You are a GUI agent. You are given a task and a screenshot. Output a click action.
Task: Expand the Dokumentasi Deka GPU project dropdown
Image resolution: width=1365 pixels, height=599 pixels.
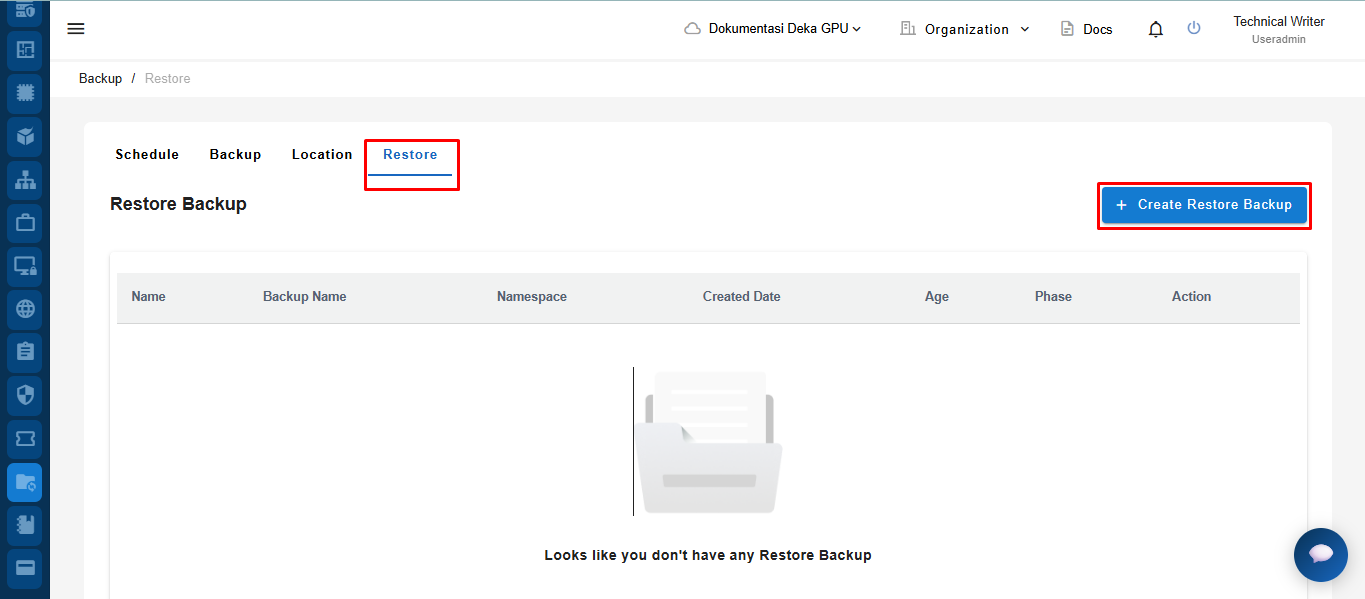point(773,29)
